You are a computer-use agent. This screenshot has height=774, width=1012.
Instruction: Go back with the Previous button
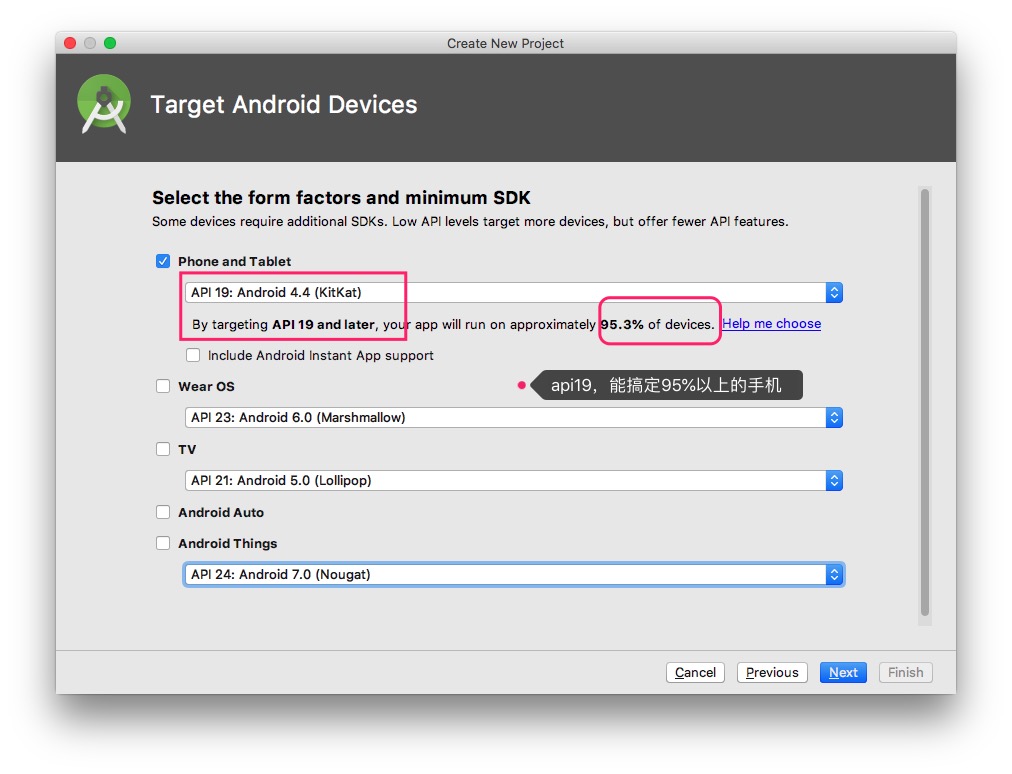click(x=772, y=673)
